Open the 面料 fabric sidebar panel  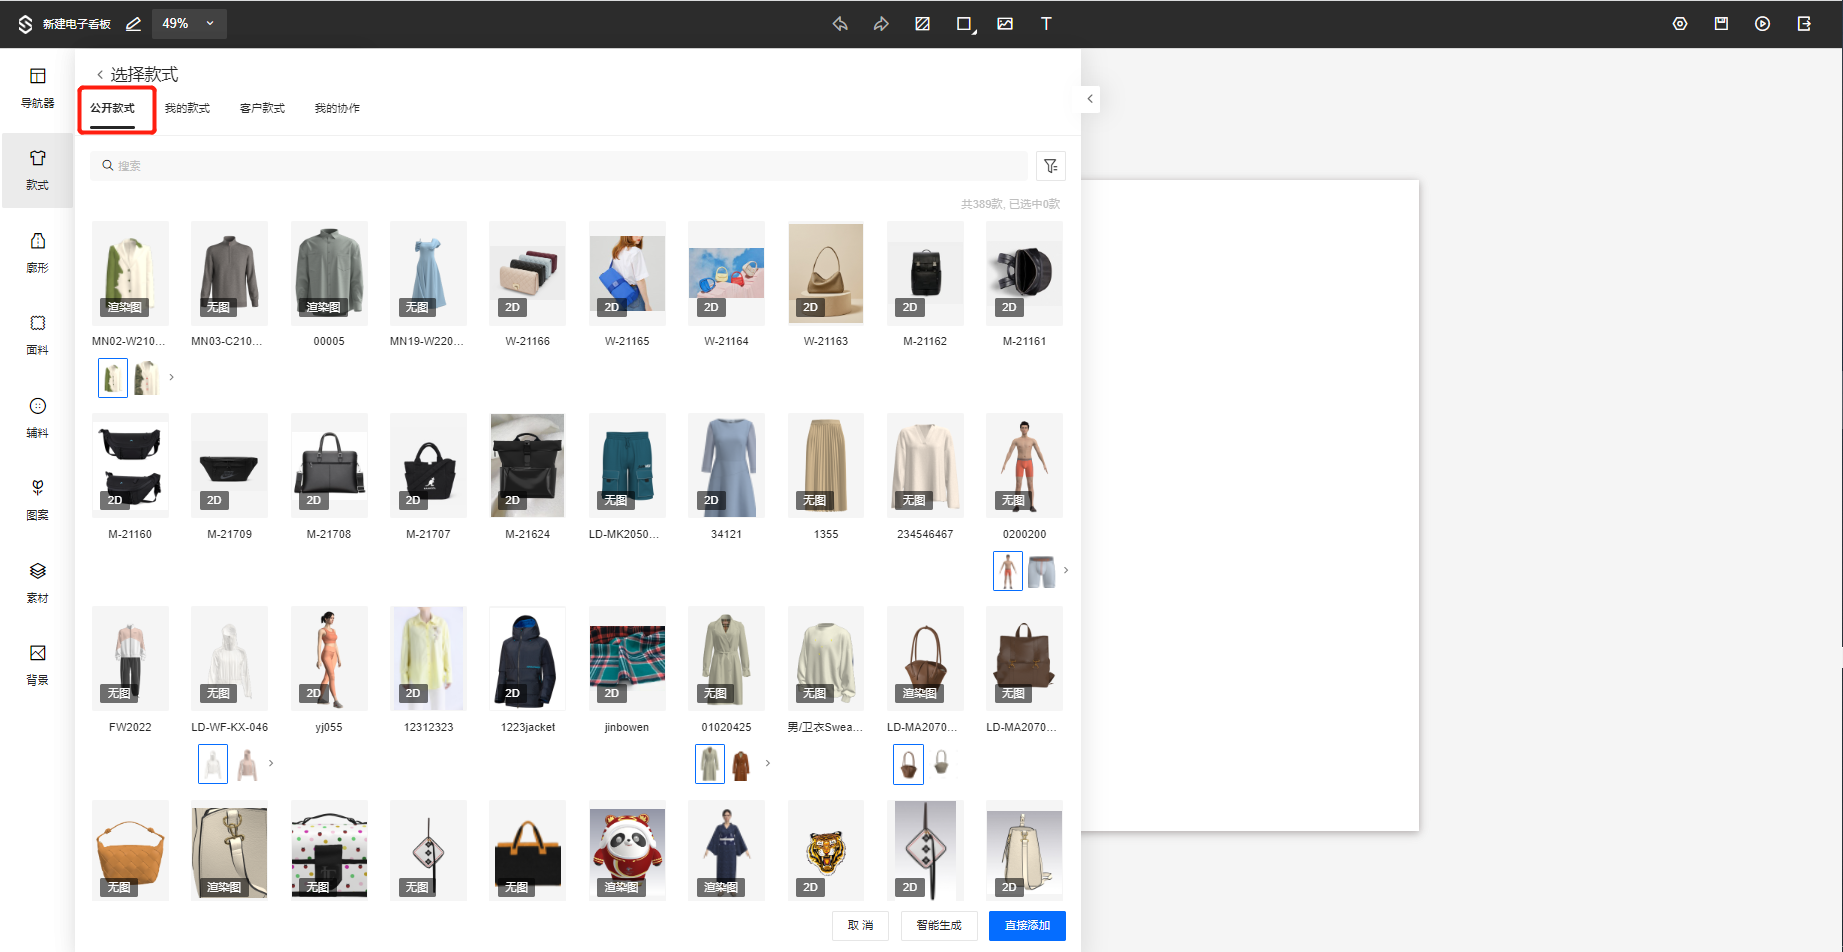[37, 334]
